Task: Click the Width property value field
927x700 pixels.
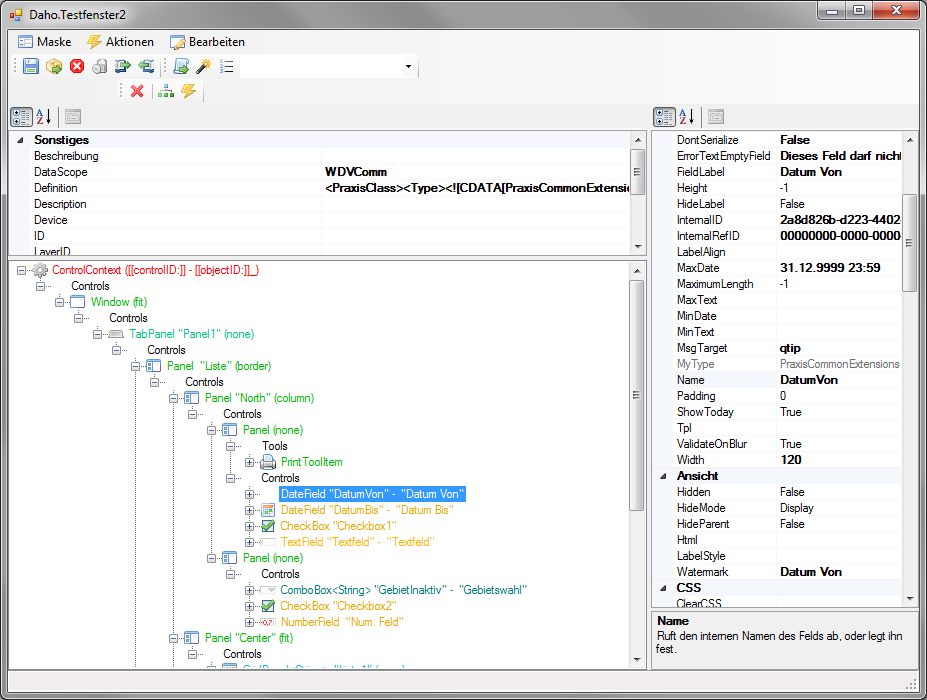Action: 838,460
